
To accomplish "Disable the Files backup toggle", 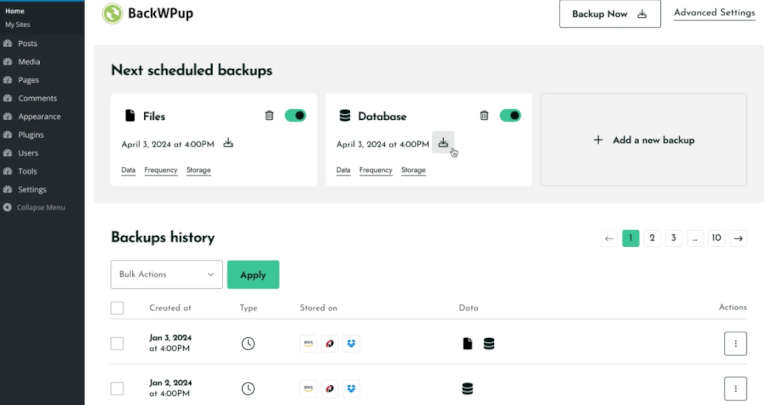I will click(x=295, y=116).
